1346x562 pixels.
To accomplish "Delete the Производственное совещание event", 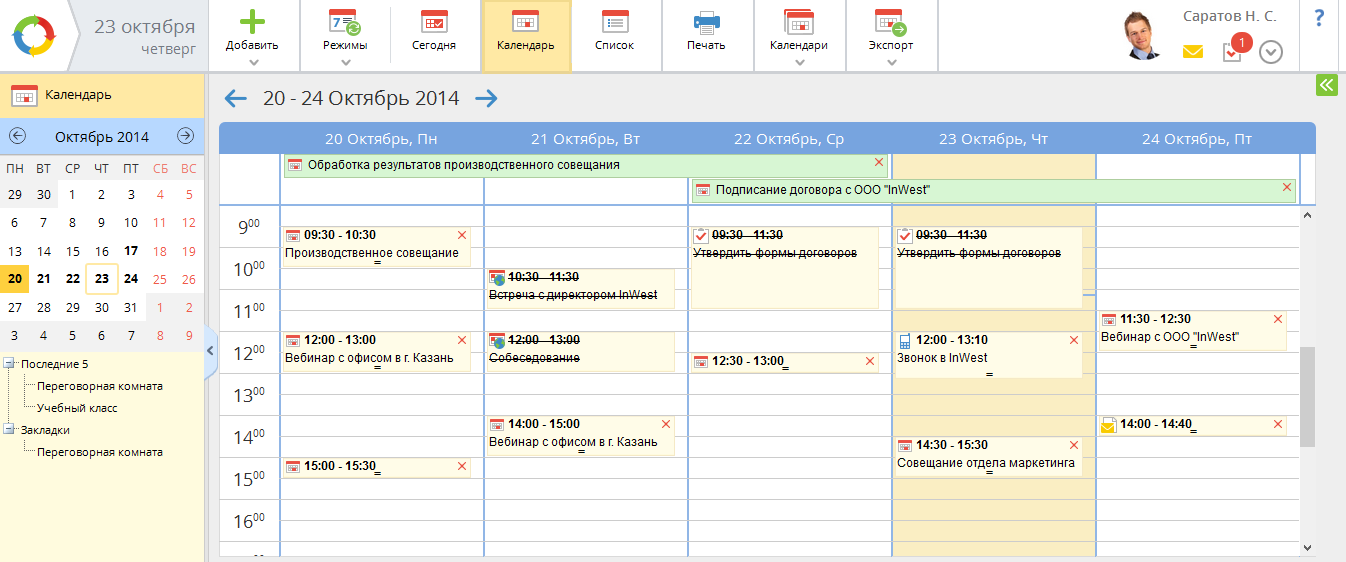I will pyautogui.click(x=462, y=235).
